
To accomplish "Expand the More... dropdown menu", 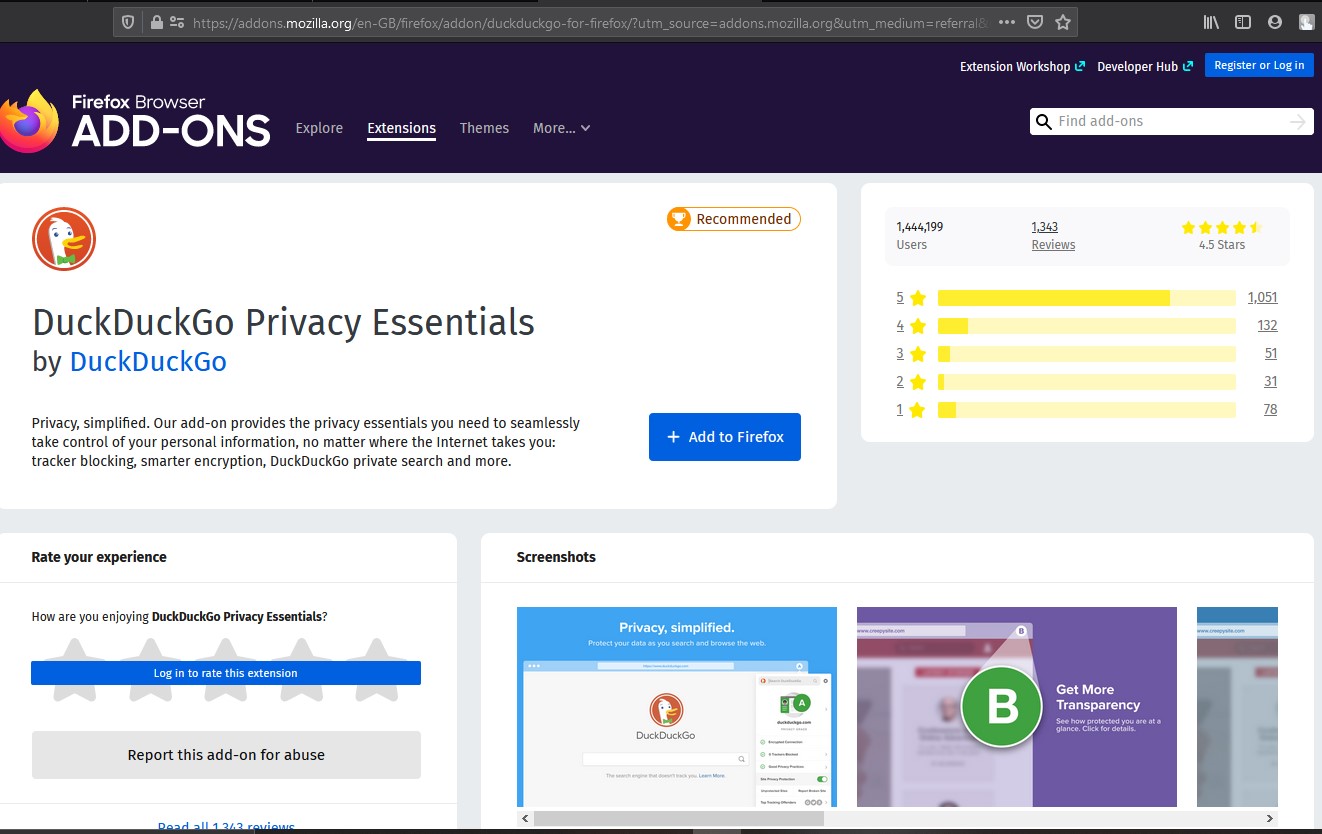I will click(x=561, y=128).
